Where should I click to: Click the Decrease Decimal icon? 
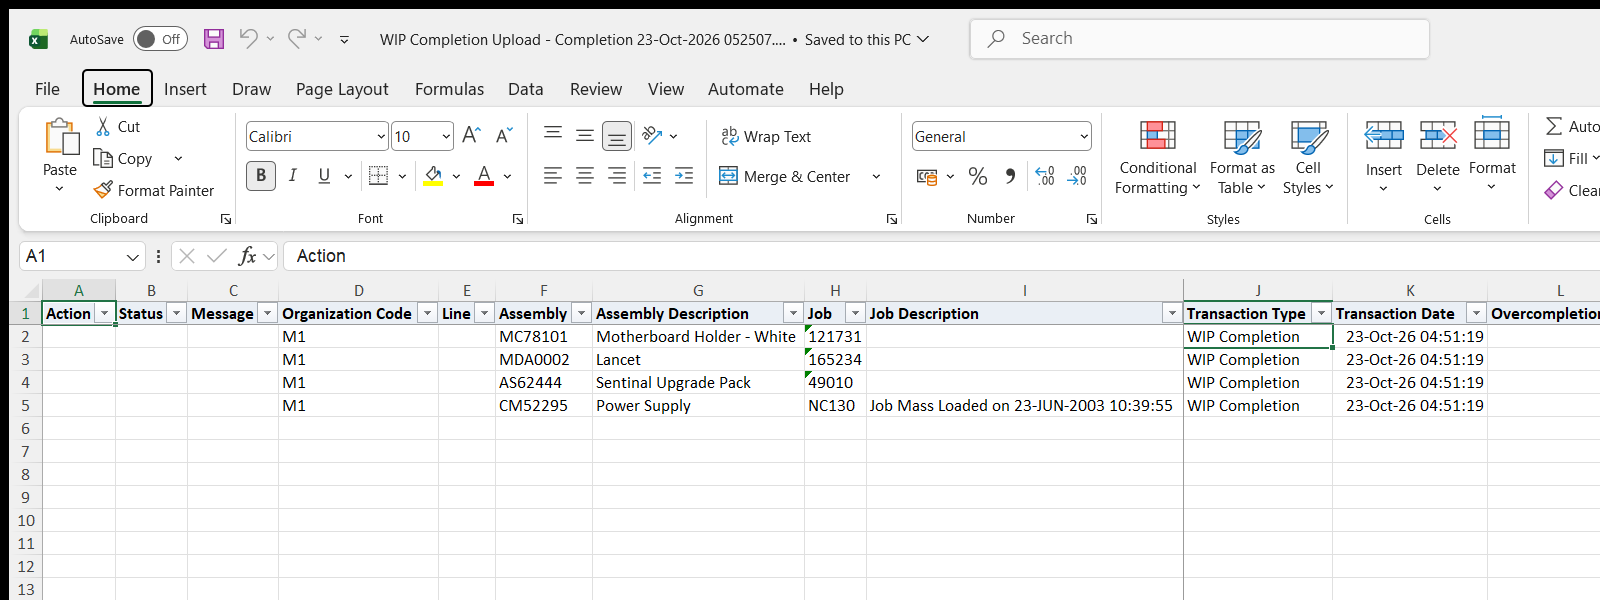coord(1077,177)
